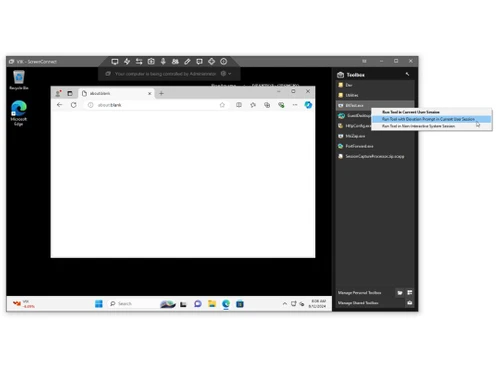Open Edge Collections icon
Viewport: 500px width, 375px height.
[267, 105]
